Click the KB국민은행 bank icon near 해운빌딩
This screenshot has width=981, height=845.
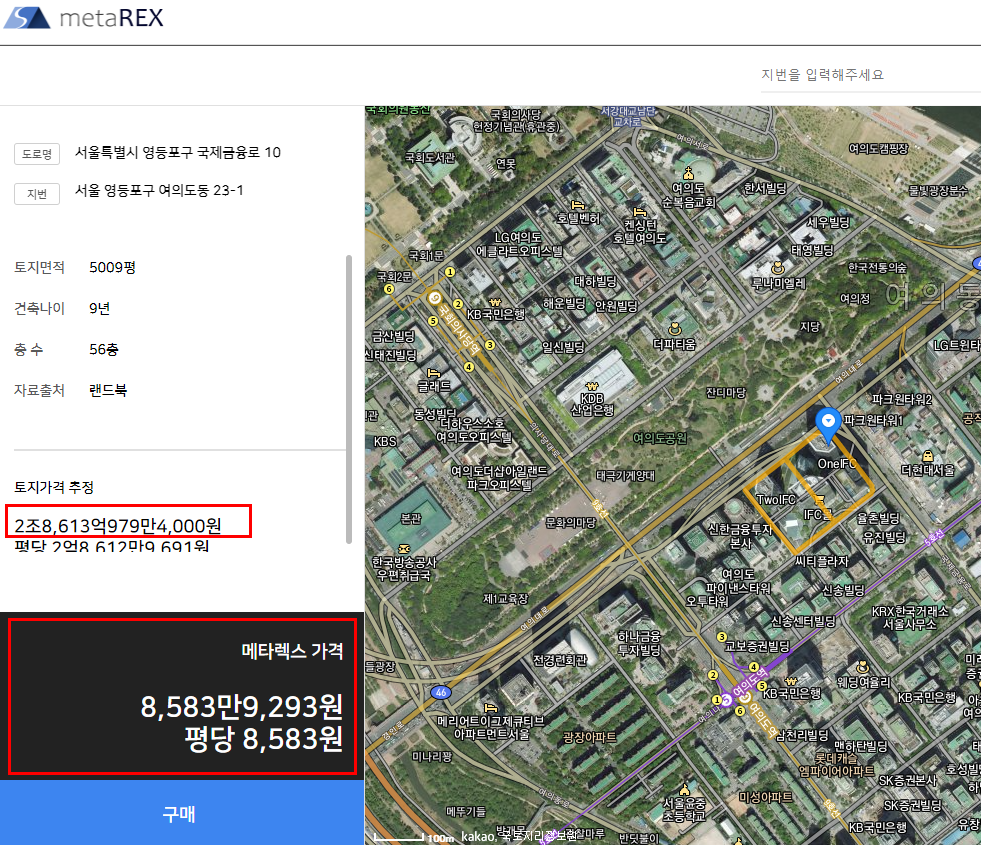(495, 303)
